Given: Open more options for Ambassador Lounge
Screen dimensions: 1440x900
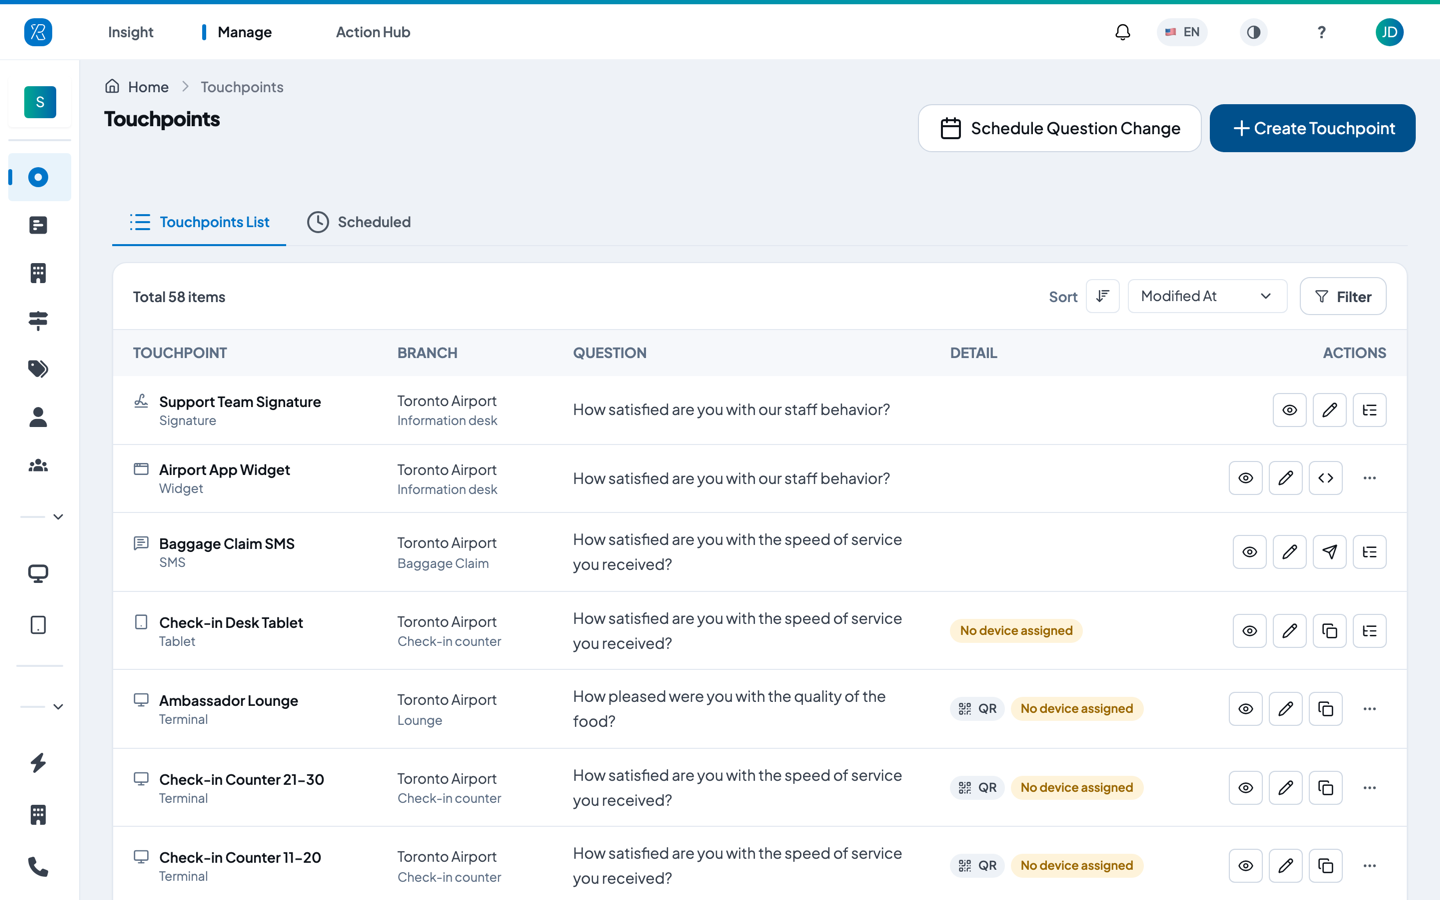Looking at the screenshot, I should pos(1369,709).
